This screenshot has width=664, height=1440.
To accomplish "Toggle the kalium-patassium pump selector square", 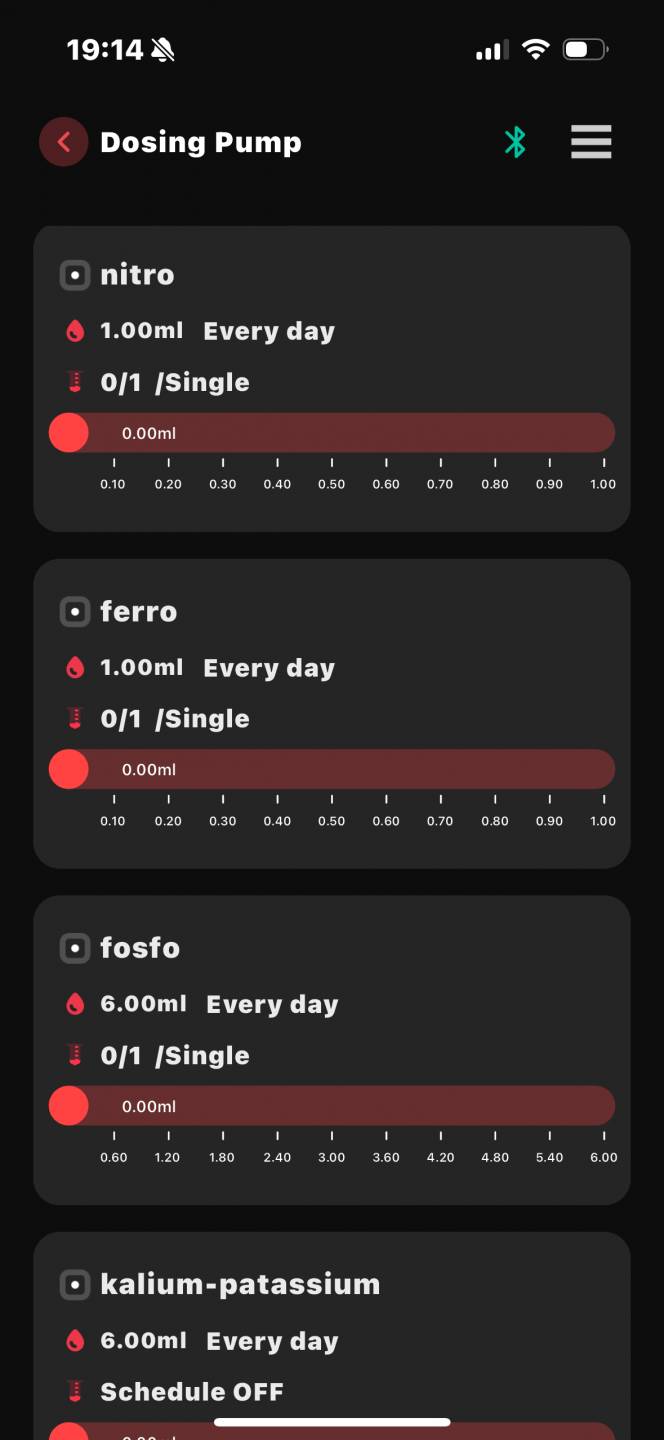I will click(x=75, y=1285).
